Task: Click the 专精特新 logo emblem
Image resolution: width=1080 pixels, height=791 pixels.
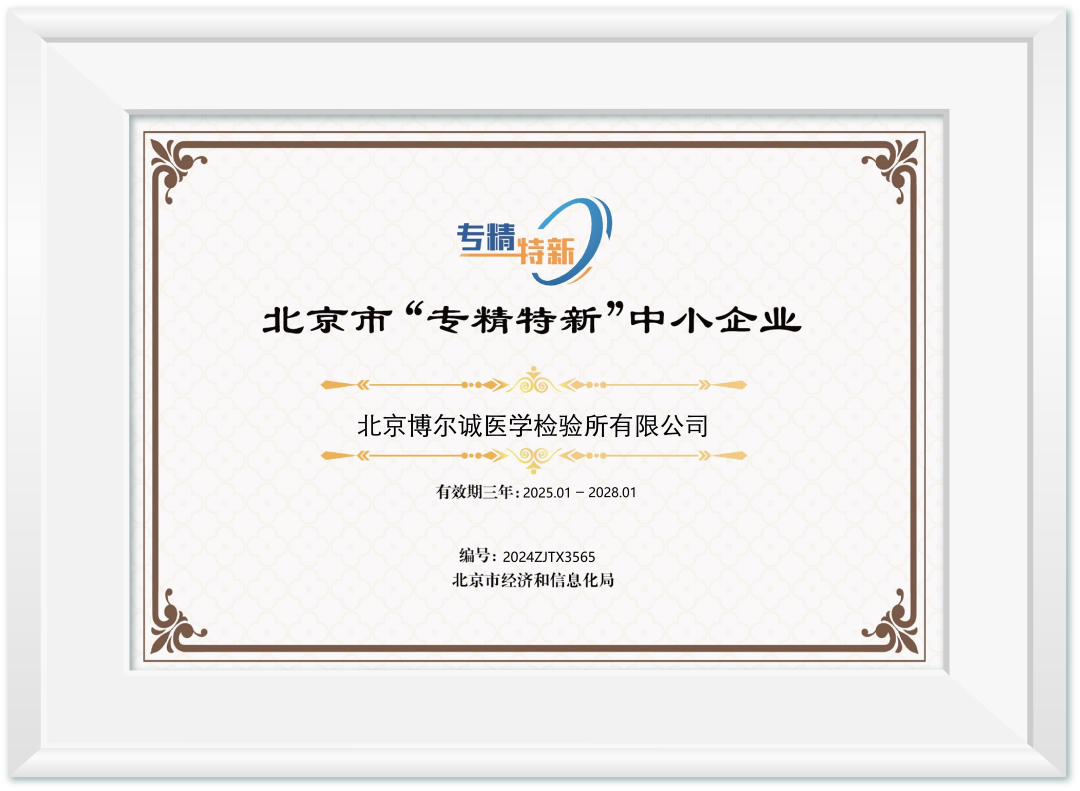Action: pos(534,233)
